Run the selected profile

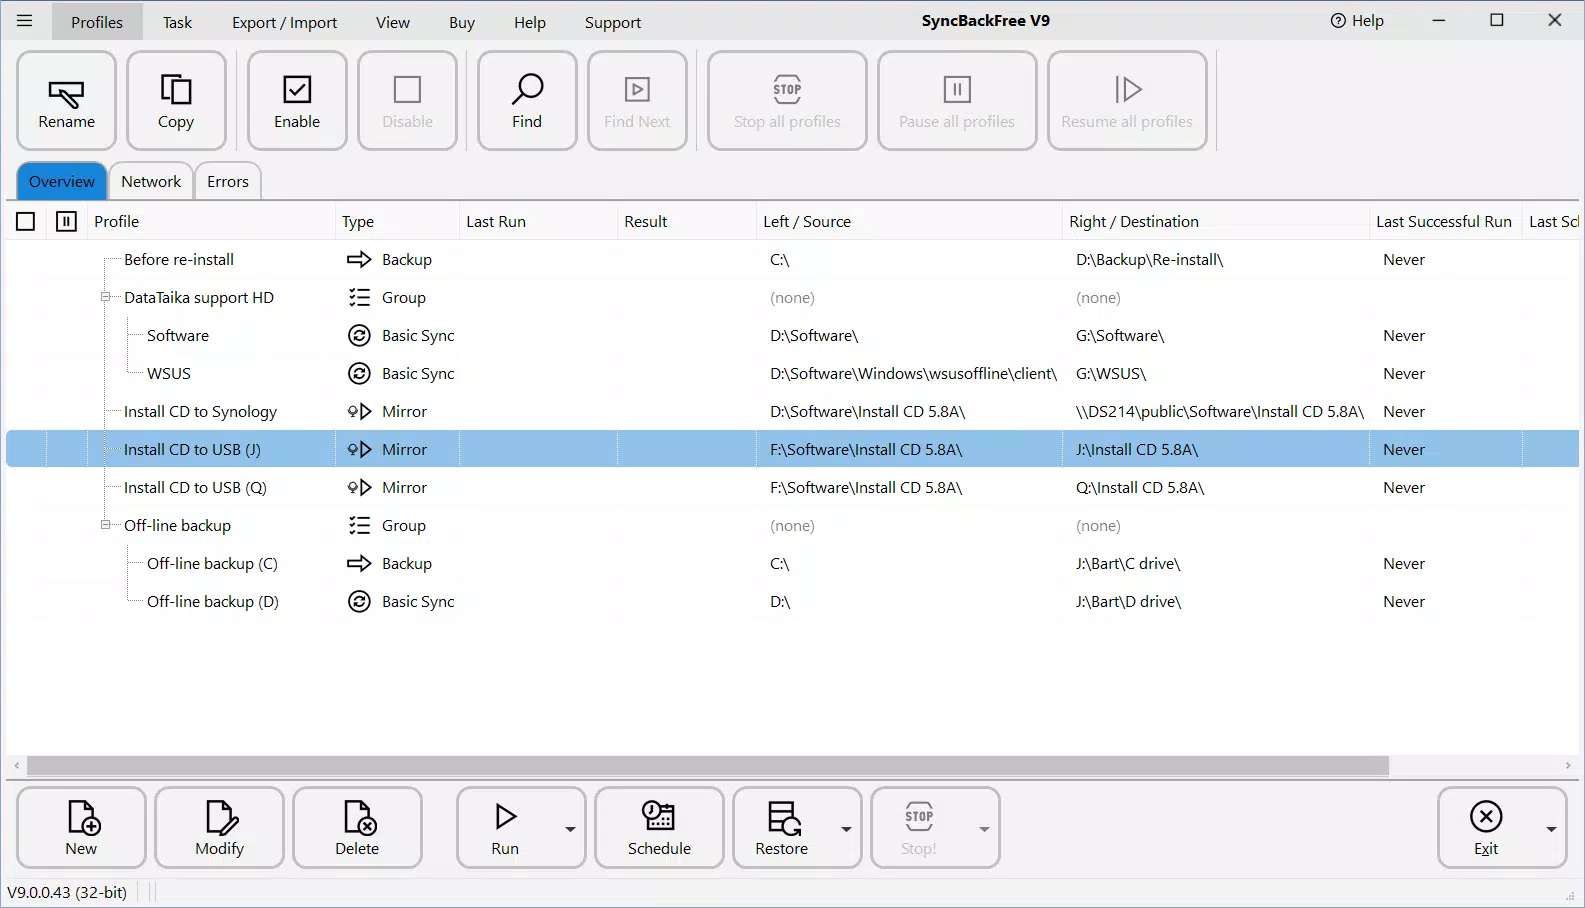pos(505,828)
